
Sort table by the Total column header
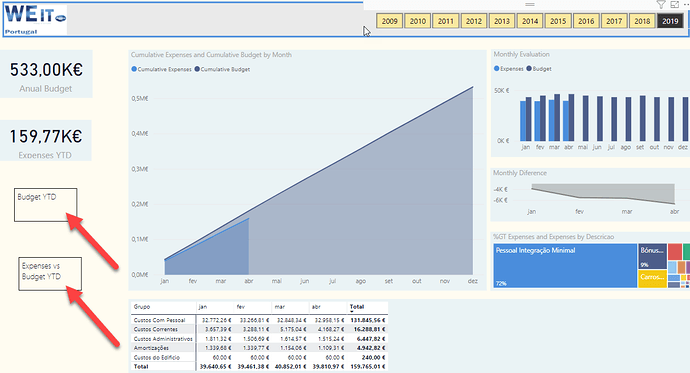[x=357, y=307]
